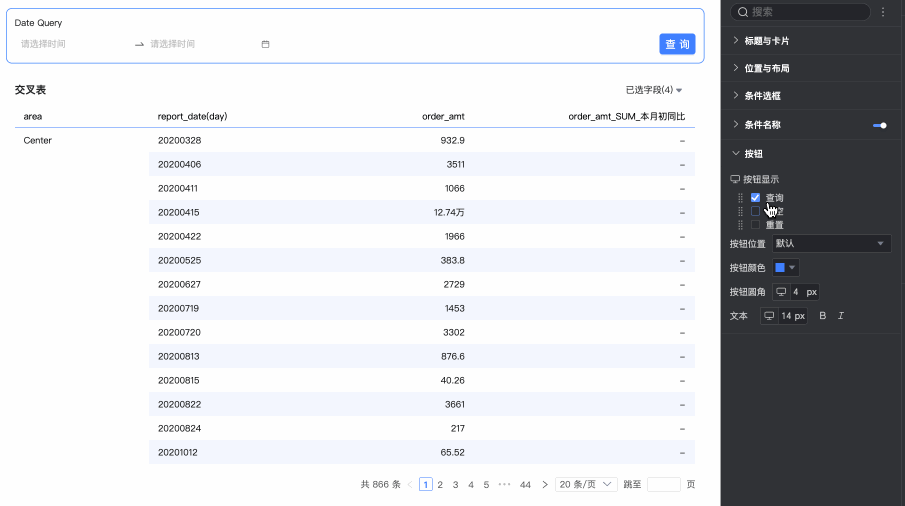Click the blue 按钮颜色 swatch

[780, 268]
